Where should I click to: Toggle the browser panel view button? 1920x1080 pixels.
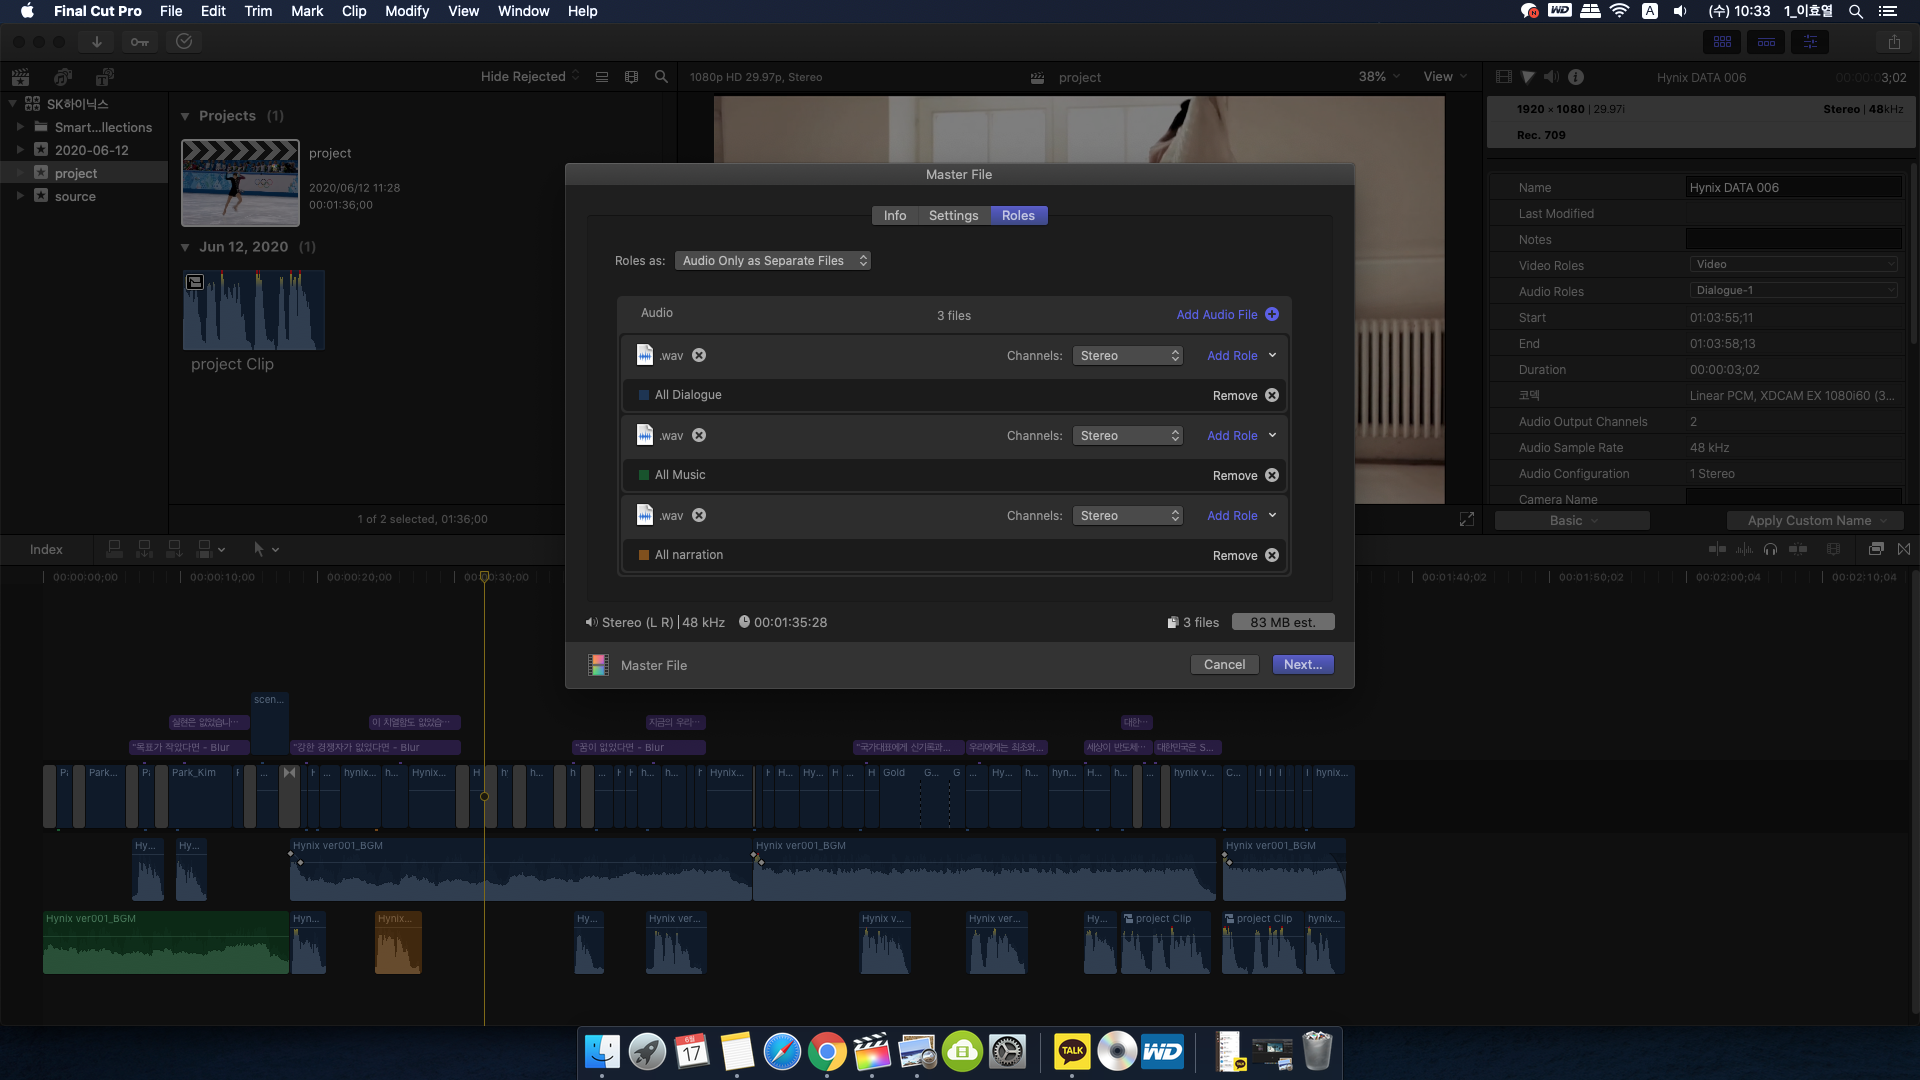coord(1722,42)
